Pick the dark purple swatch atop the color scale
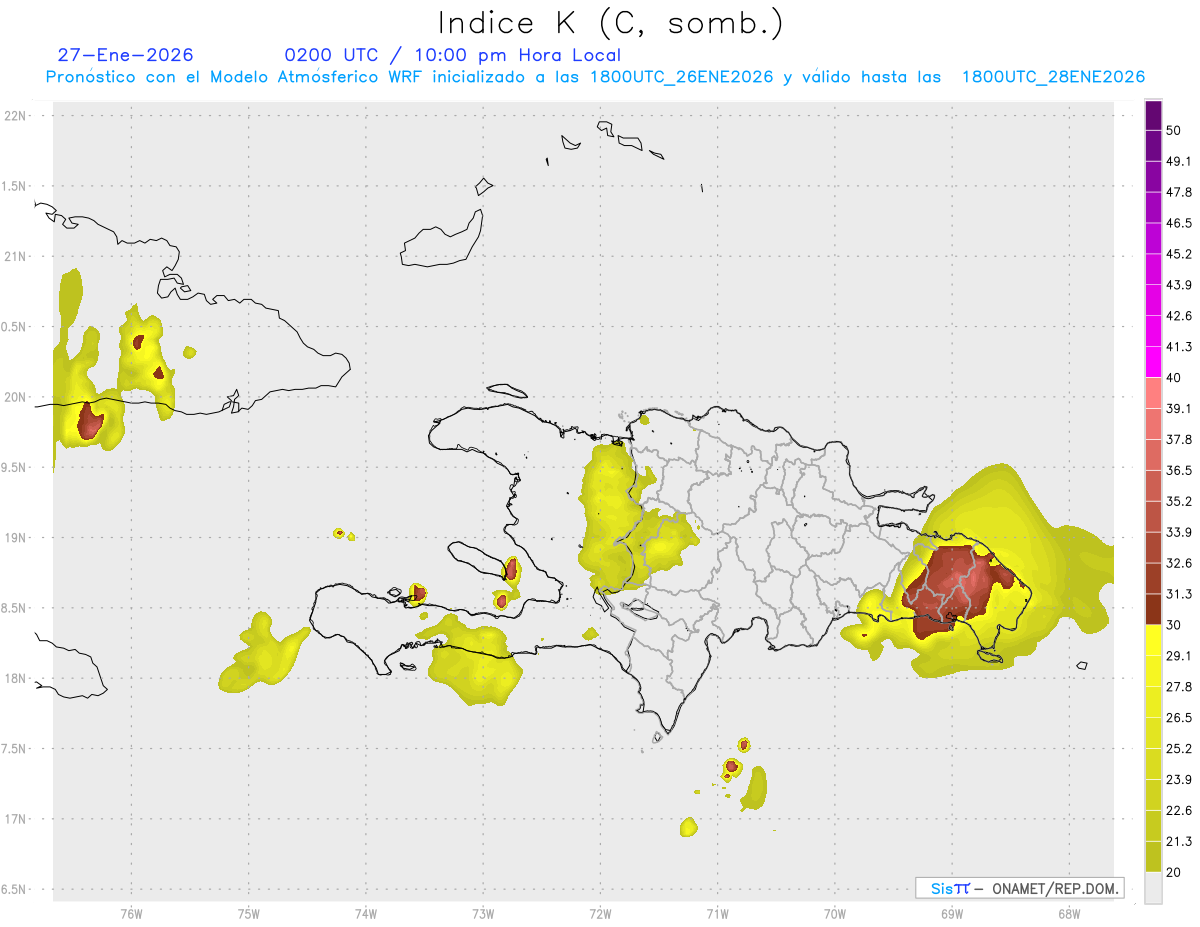Viewport: 1200px width, 927px height. [1153, 116]
